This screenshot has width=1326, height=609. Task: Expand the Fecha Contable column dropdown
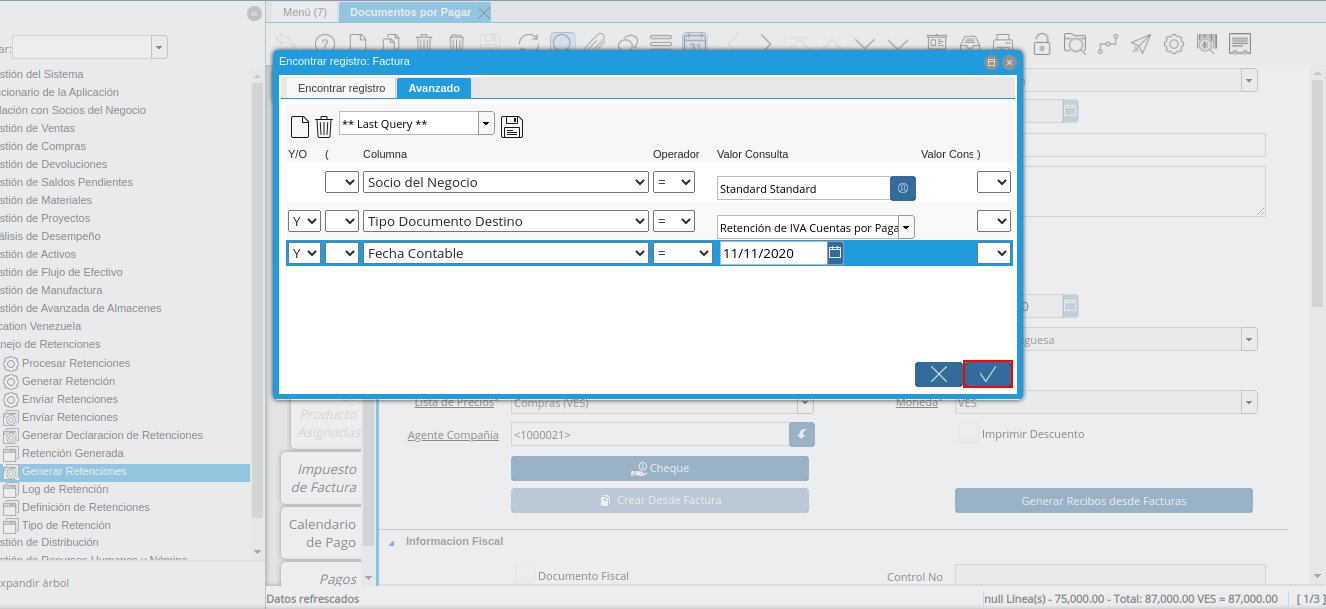click(x=640, y=254)
